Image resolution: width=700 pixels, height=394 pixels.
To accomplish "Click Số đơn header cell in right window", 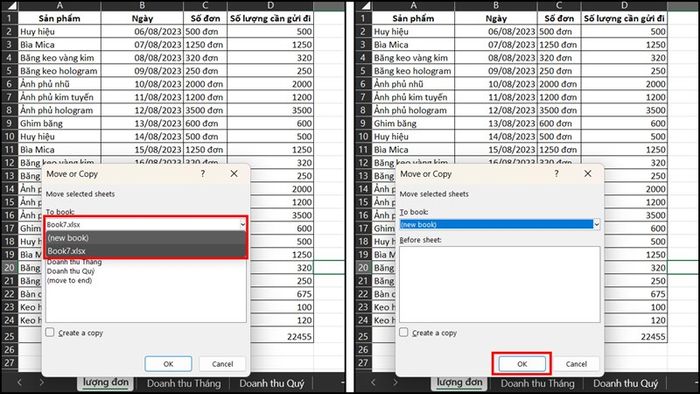I will point(559,18).
